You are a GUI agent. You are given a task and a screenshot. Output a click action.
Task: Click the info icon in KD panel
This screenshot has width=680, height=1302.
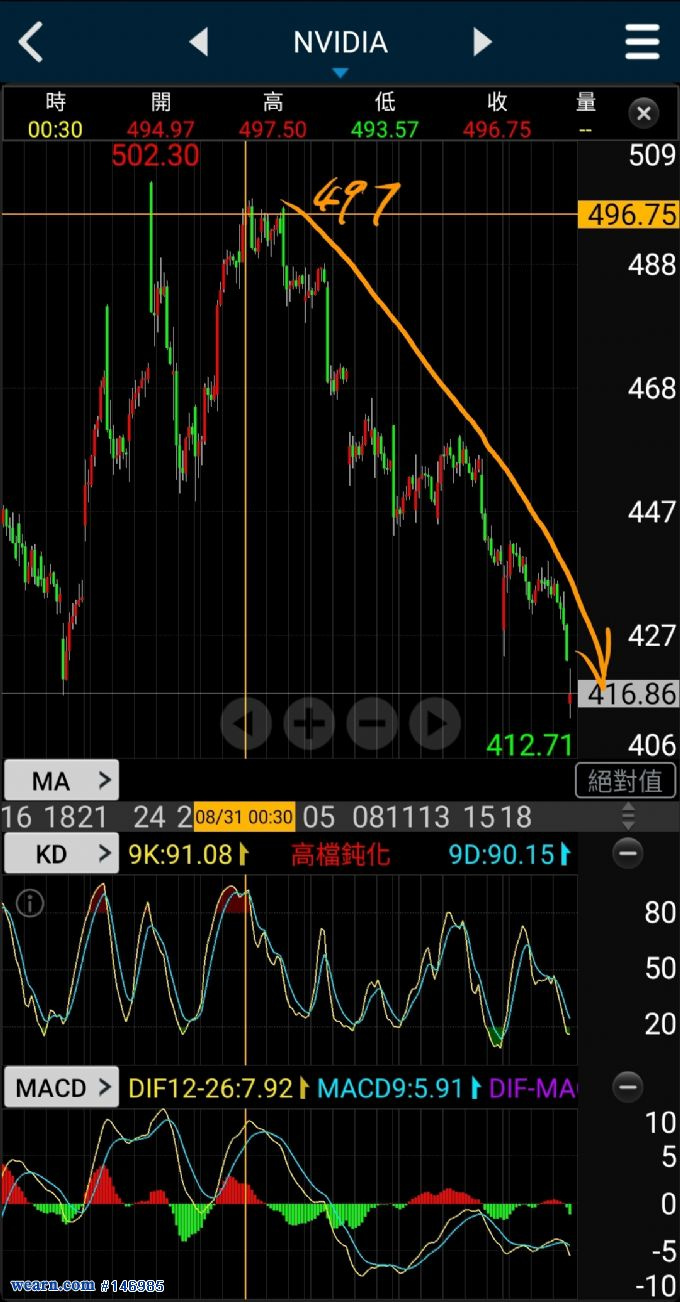coord(31,904)
